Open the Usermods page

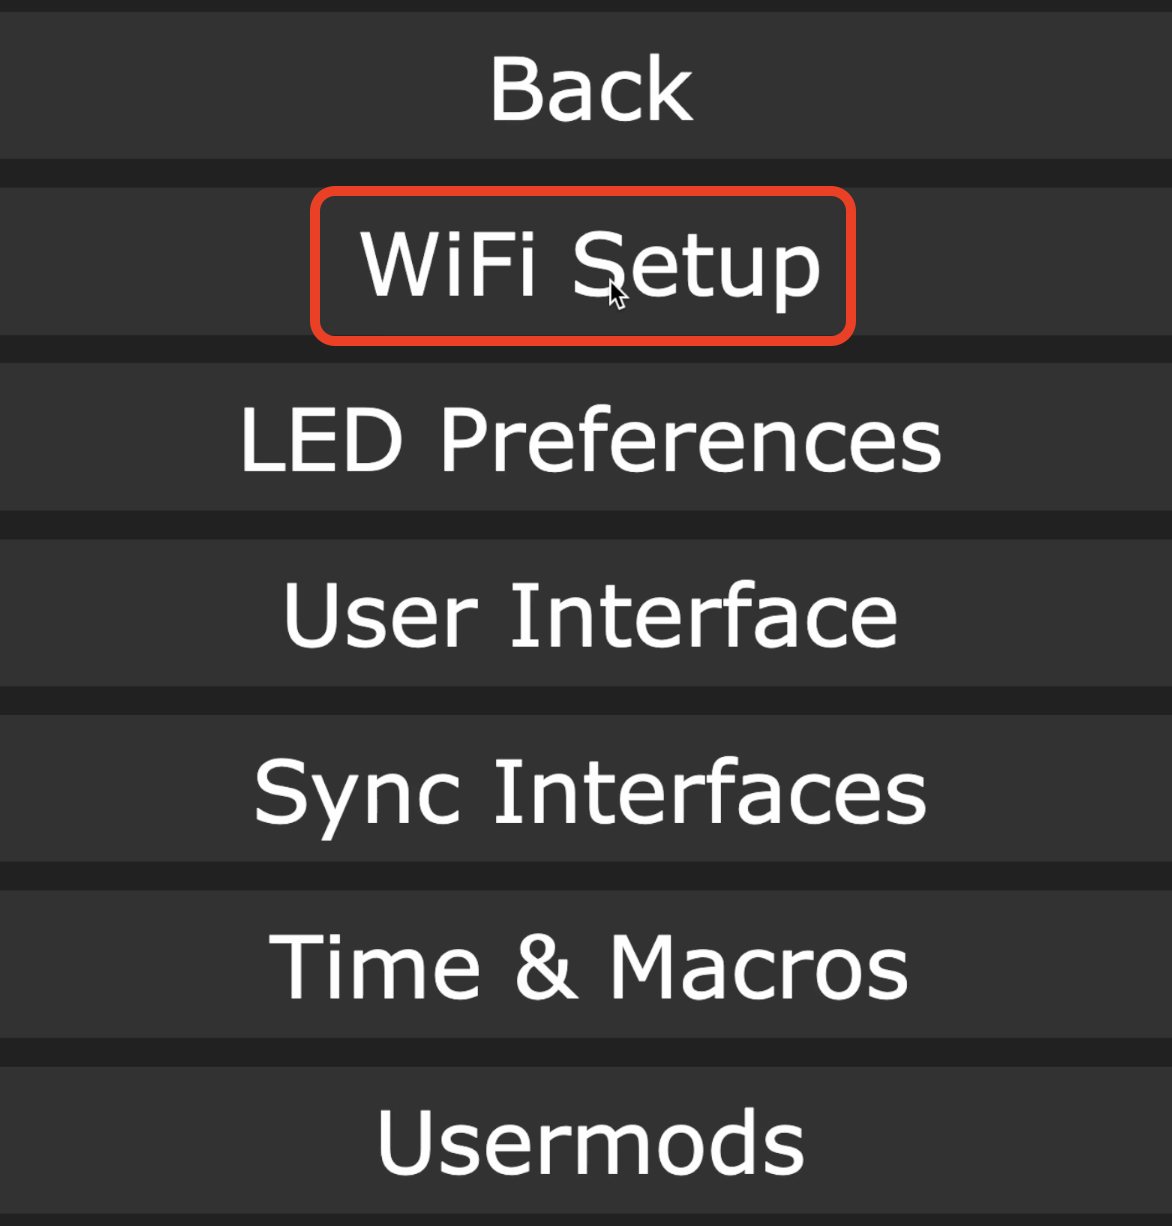(590, 1141)
